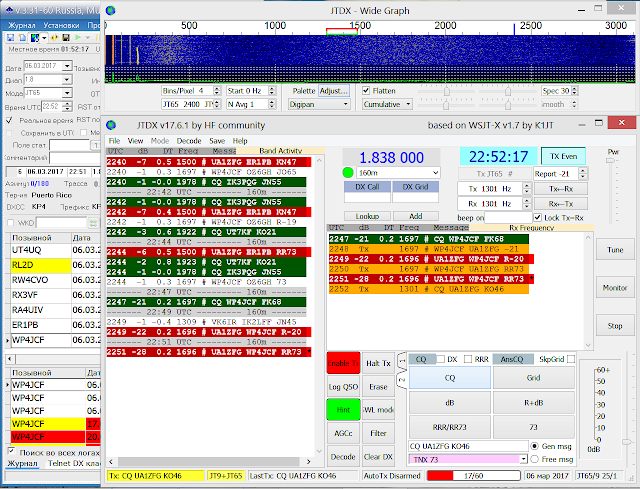Open the dropdown arrow beside the world map icon
Image resolution: width=640 pixels, height=489 pixels.
43,38
